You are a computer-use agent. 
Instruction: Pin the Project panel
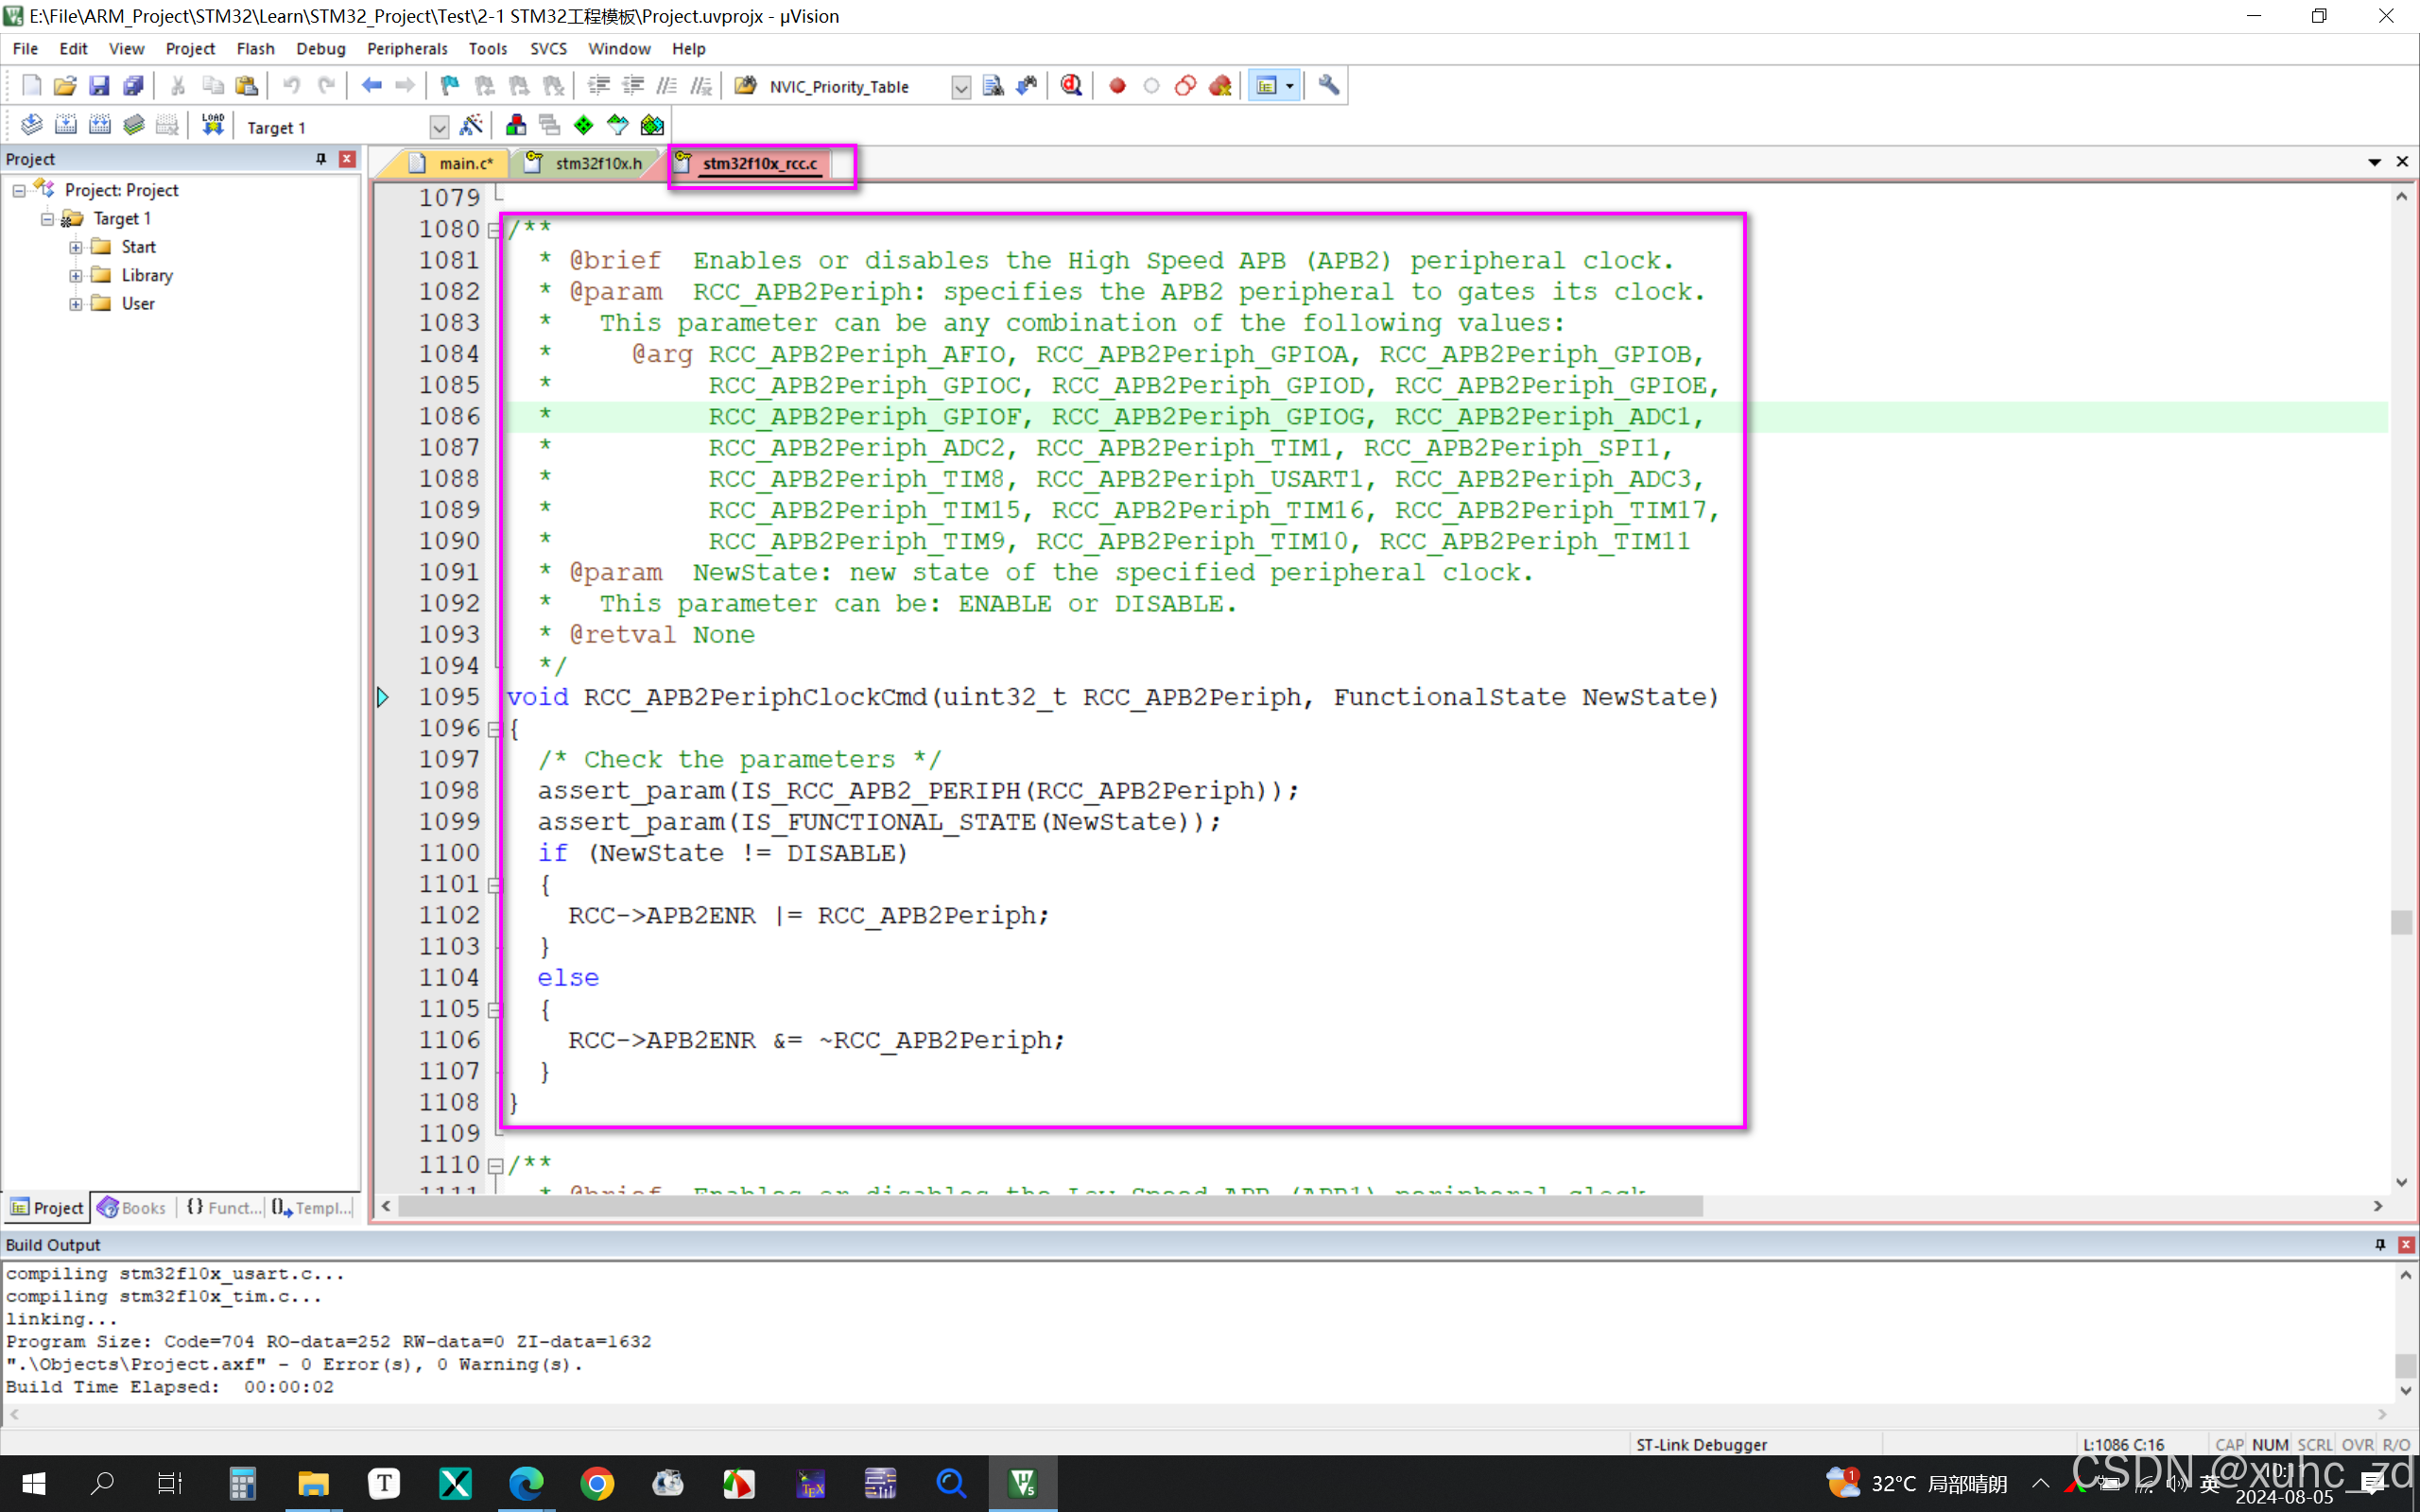click(x=321, y=159)
